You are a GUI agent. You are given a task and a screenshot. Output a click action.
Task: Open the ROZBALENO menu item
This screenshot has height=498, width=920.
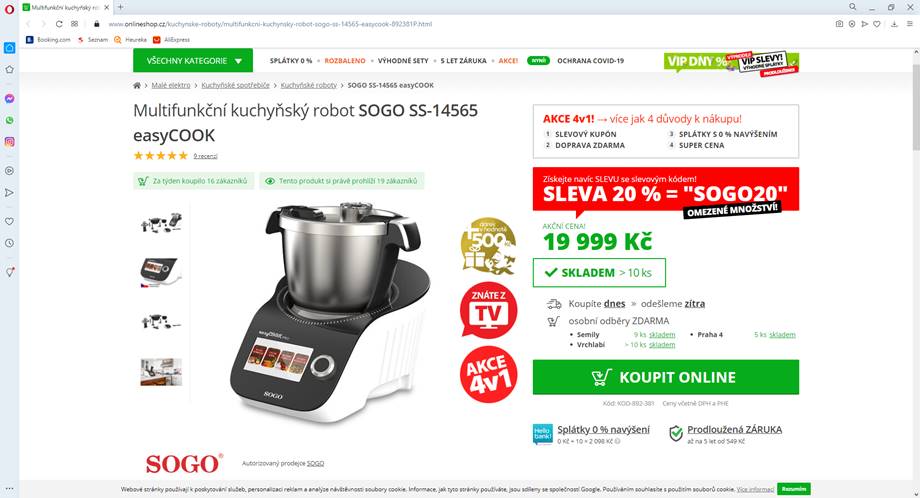click(x=345, y=60)
